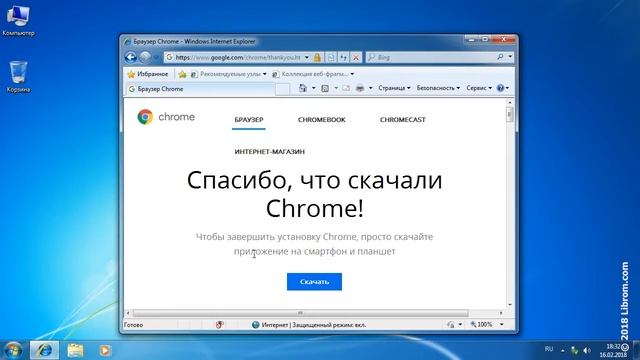Click the vertical scrollbar down arrow
The image size is (640, 360).
pyautogui.click(x=509, y=305)
